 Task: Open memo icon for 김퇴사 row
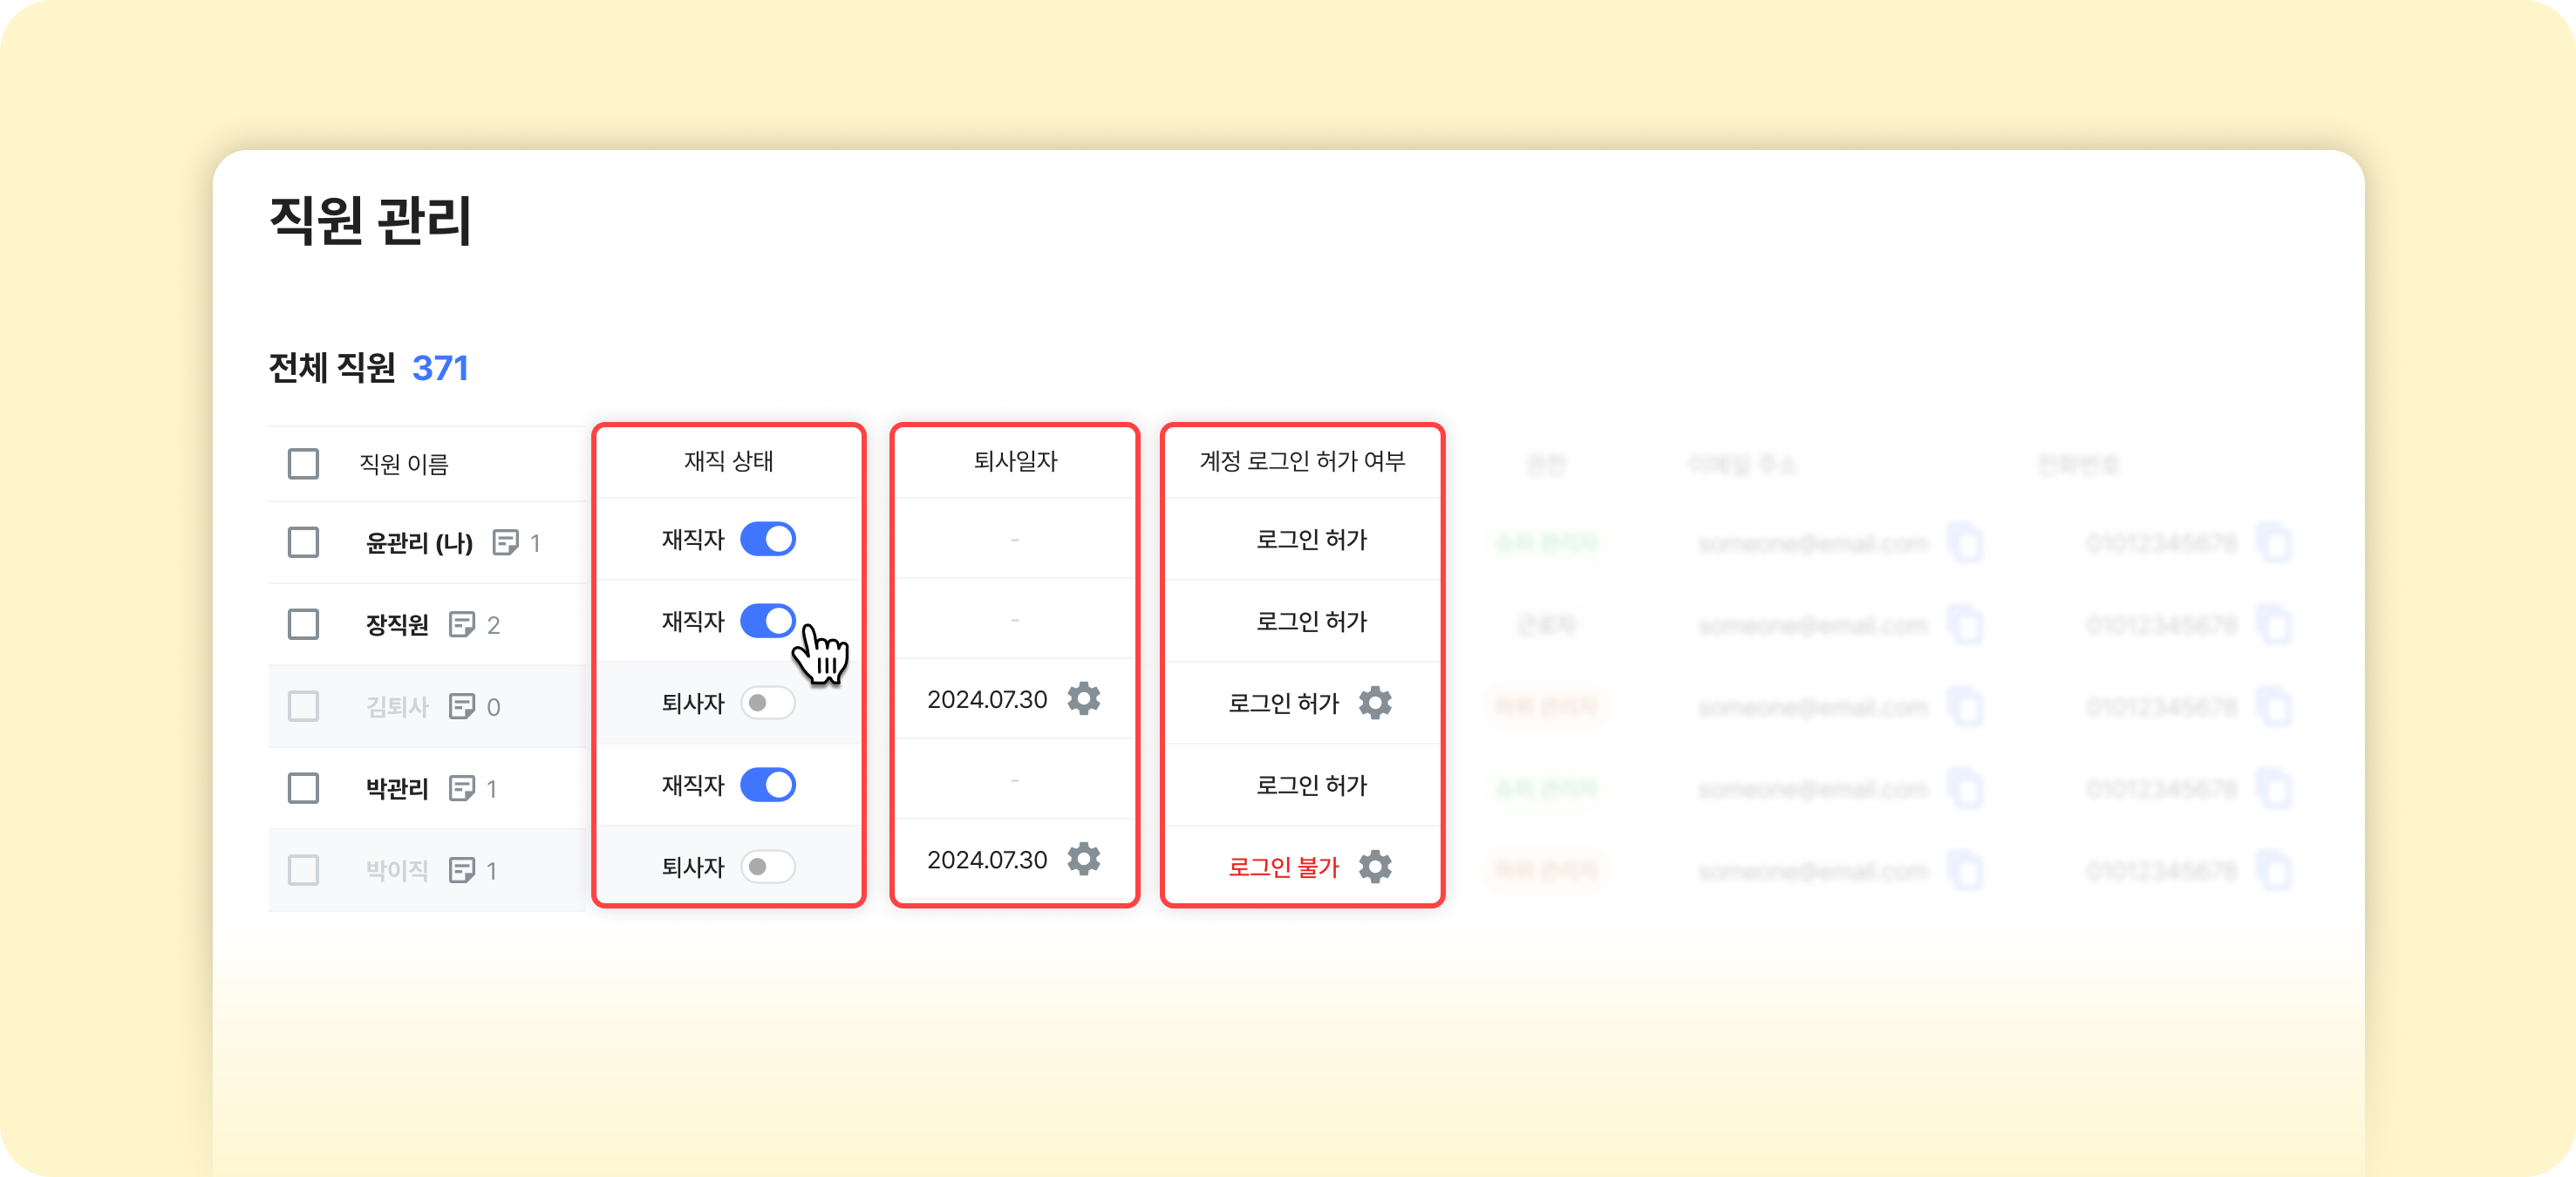pos(462,707)
